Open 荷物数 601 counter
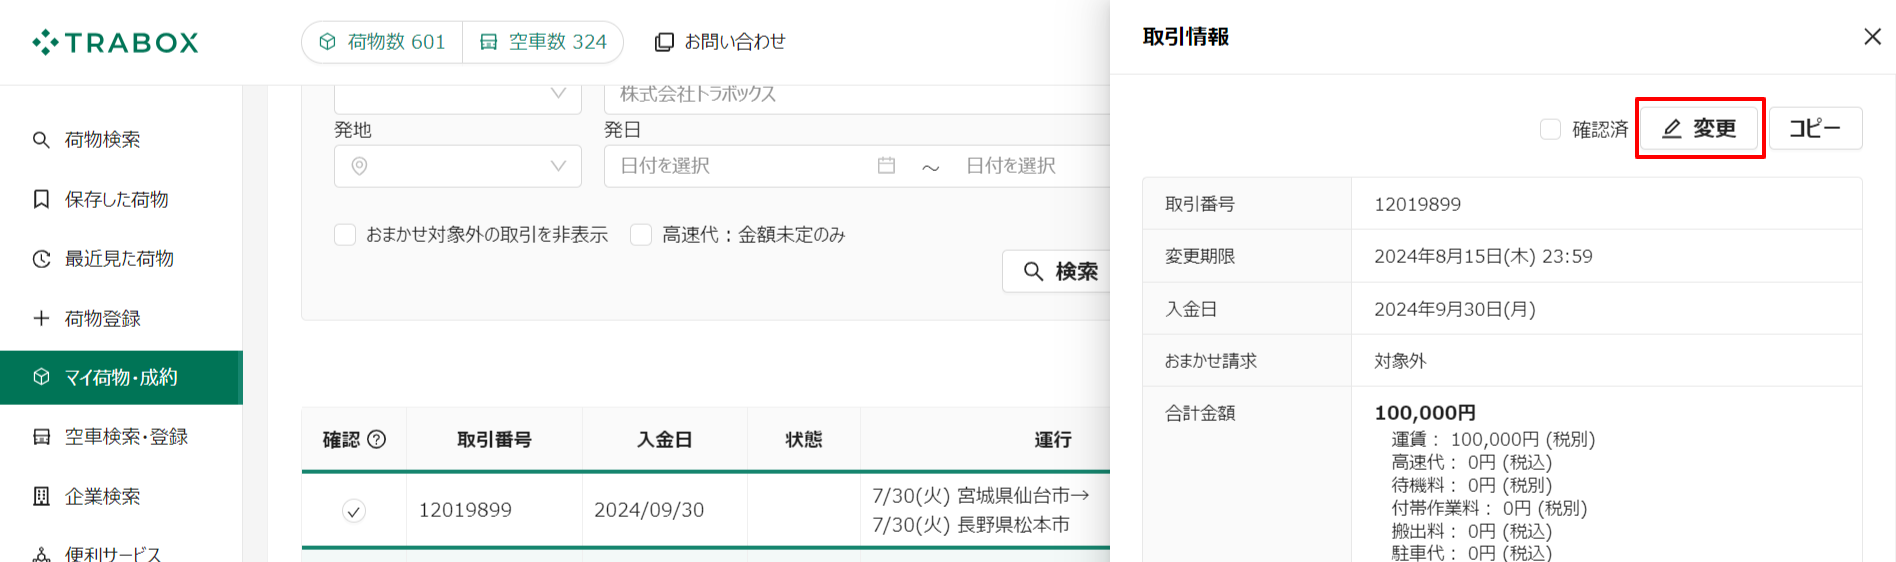This screenshot has width=1896, height=562. click(382, 42)
